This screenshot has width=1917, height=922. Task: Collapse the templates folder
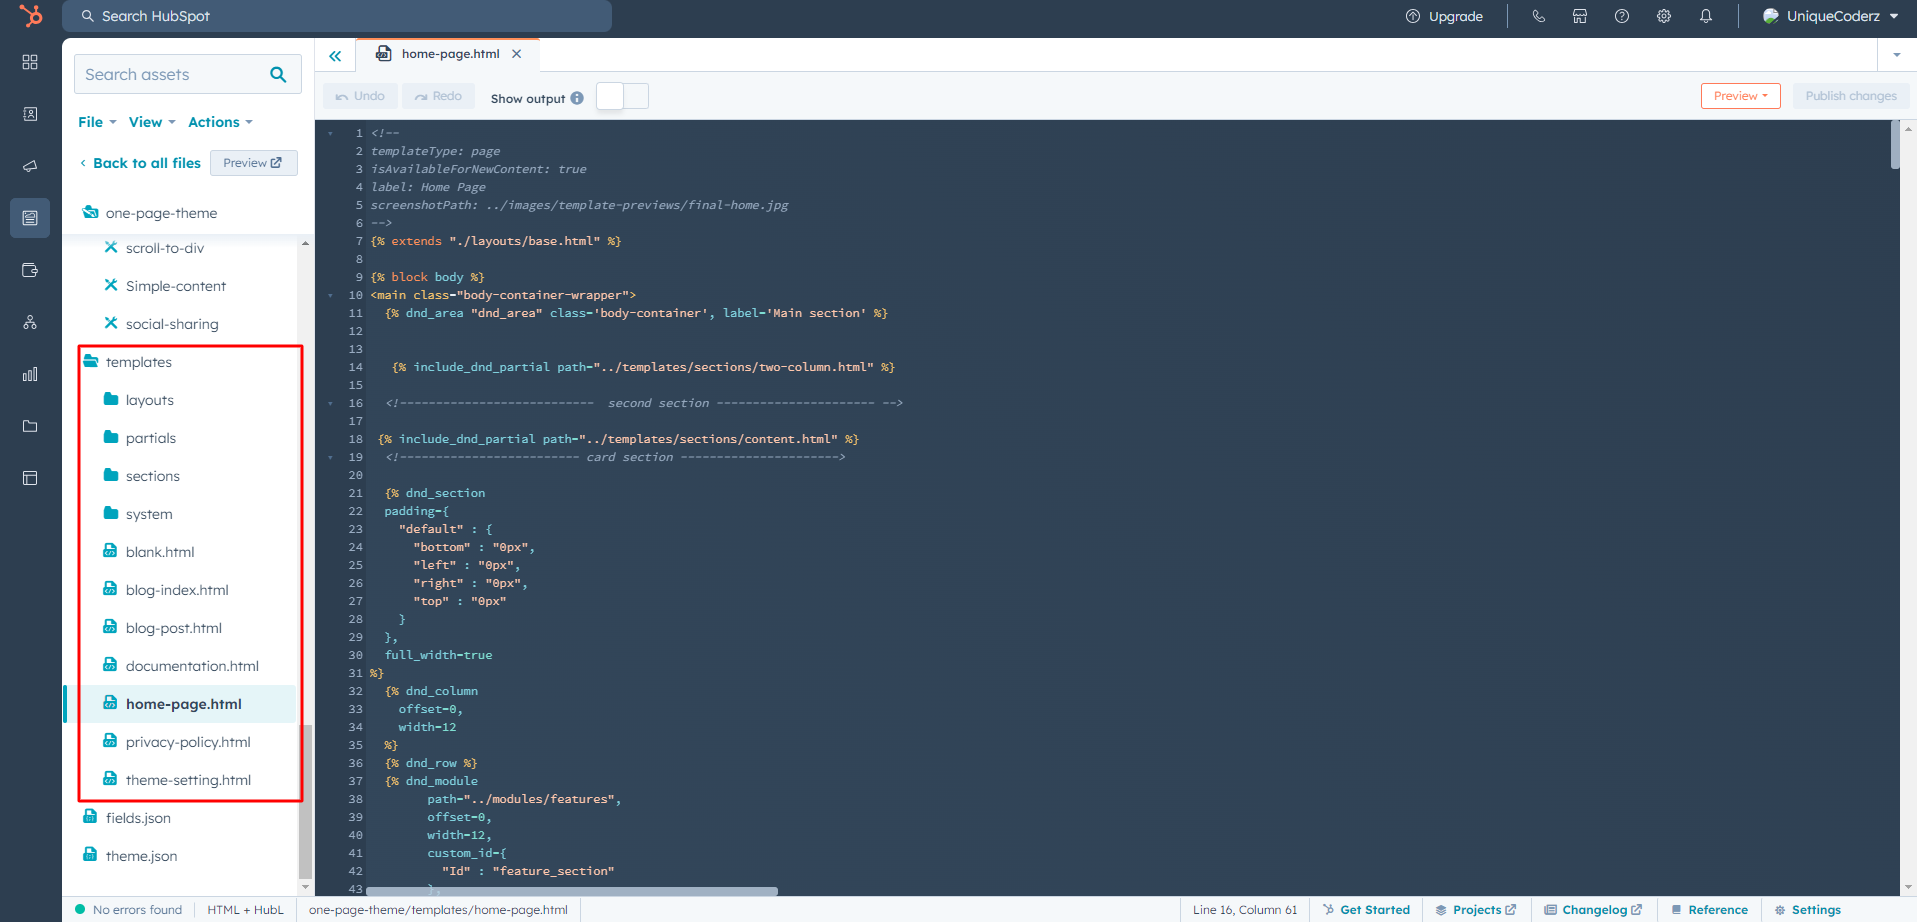point(139,362)
